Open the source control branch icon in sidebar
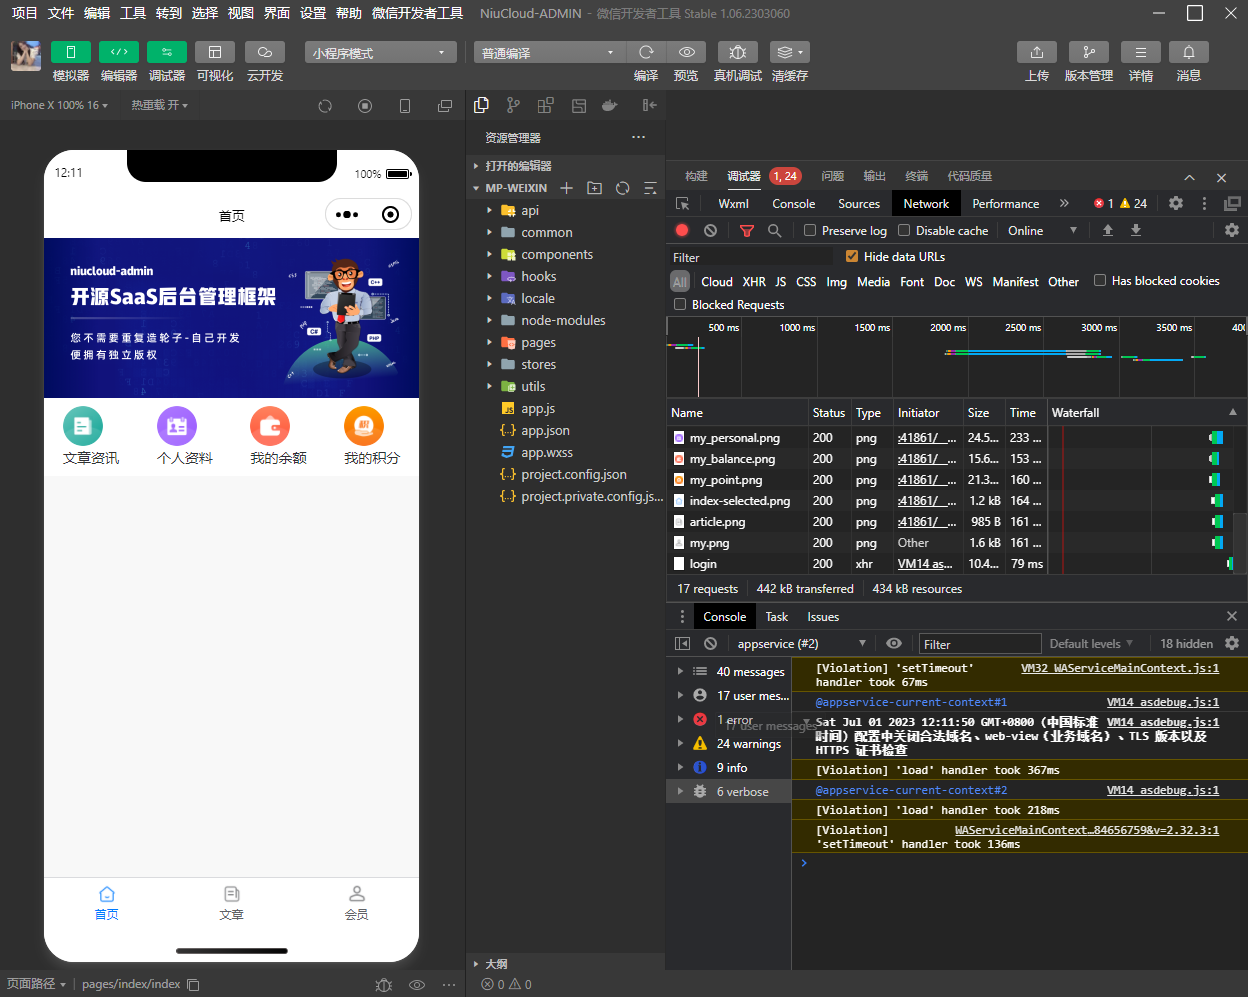Image resolution: width=1248 pixels, height=997 pixels. (513, 105)
